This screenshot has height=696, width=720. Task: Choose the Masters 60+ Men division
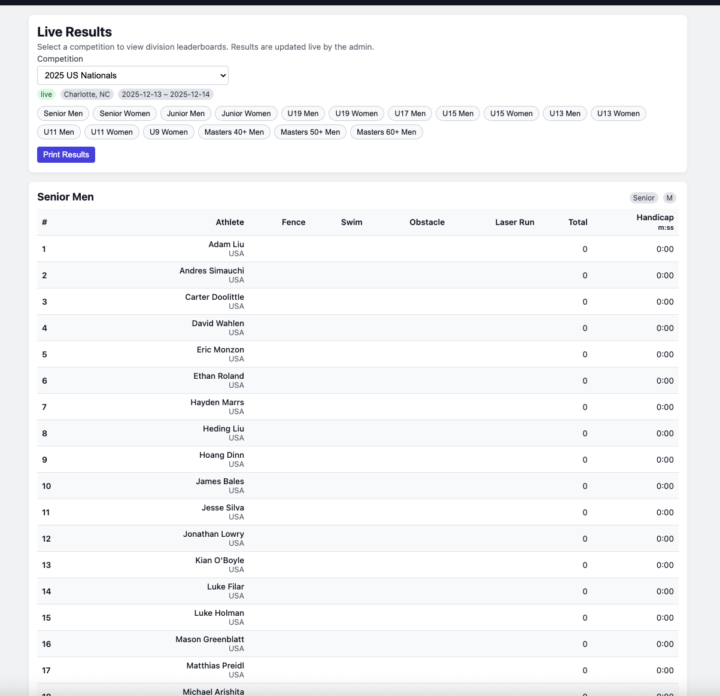point(386,131)
